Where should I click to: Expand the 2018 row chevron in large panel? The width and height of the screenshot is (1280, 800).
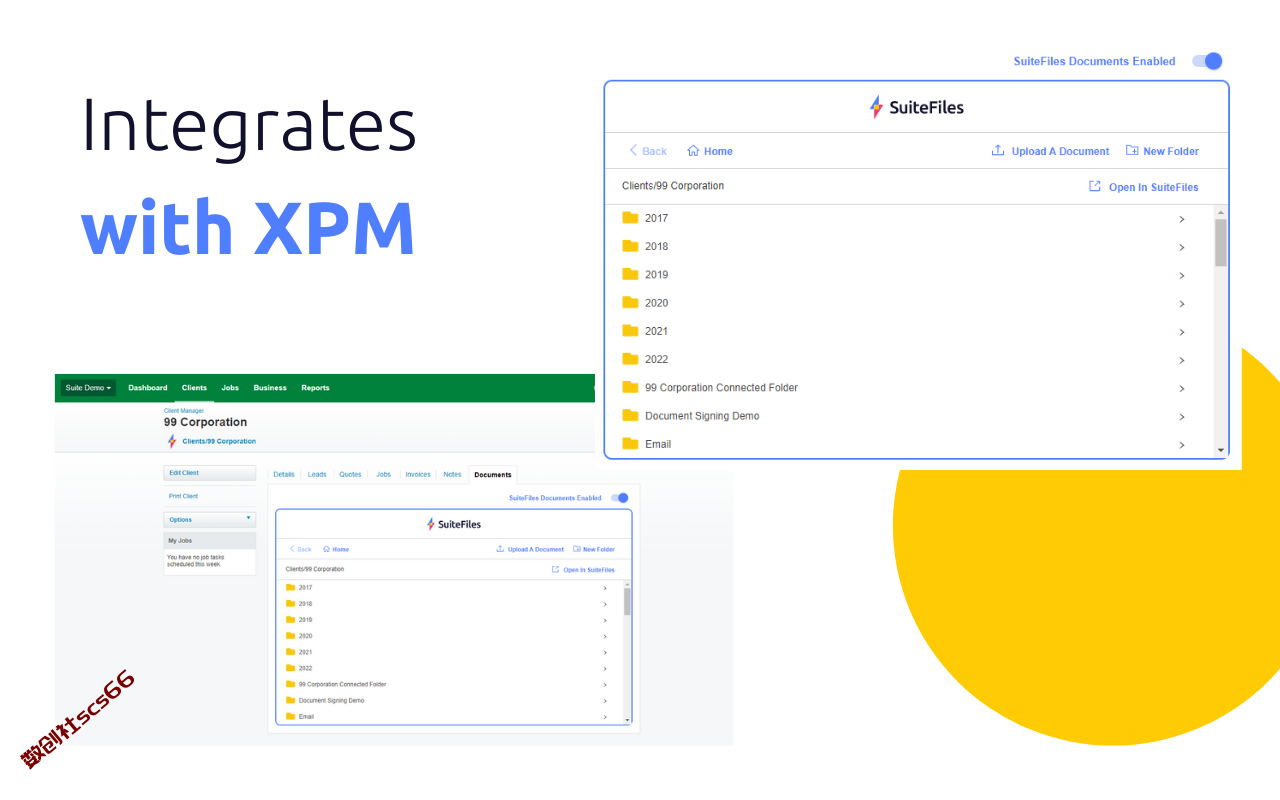click(x=1182, y=247)
